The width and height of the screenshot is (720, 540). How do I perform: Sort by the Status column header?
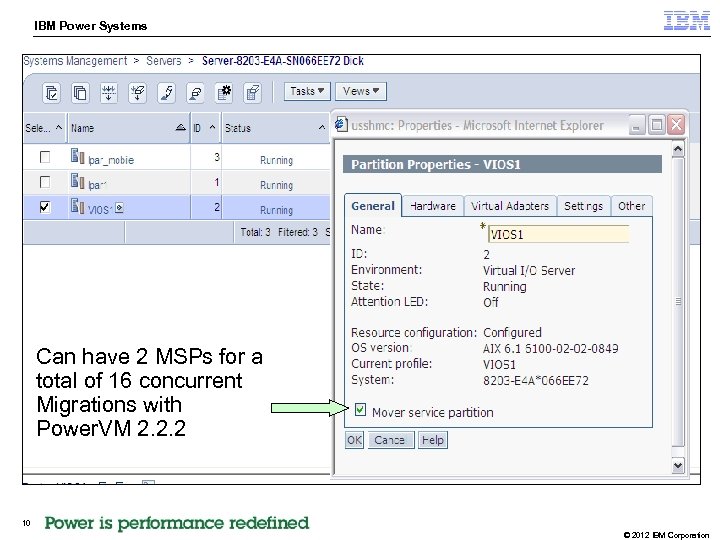276,128
